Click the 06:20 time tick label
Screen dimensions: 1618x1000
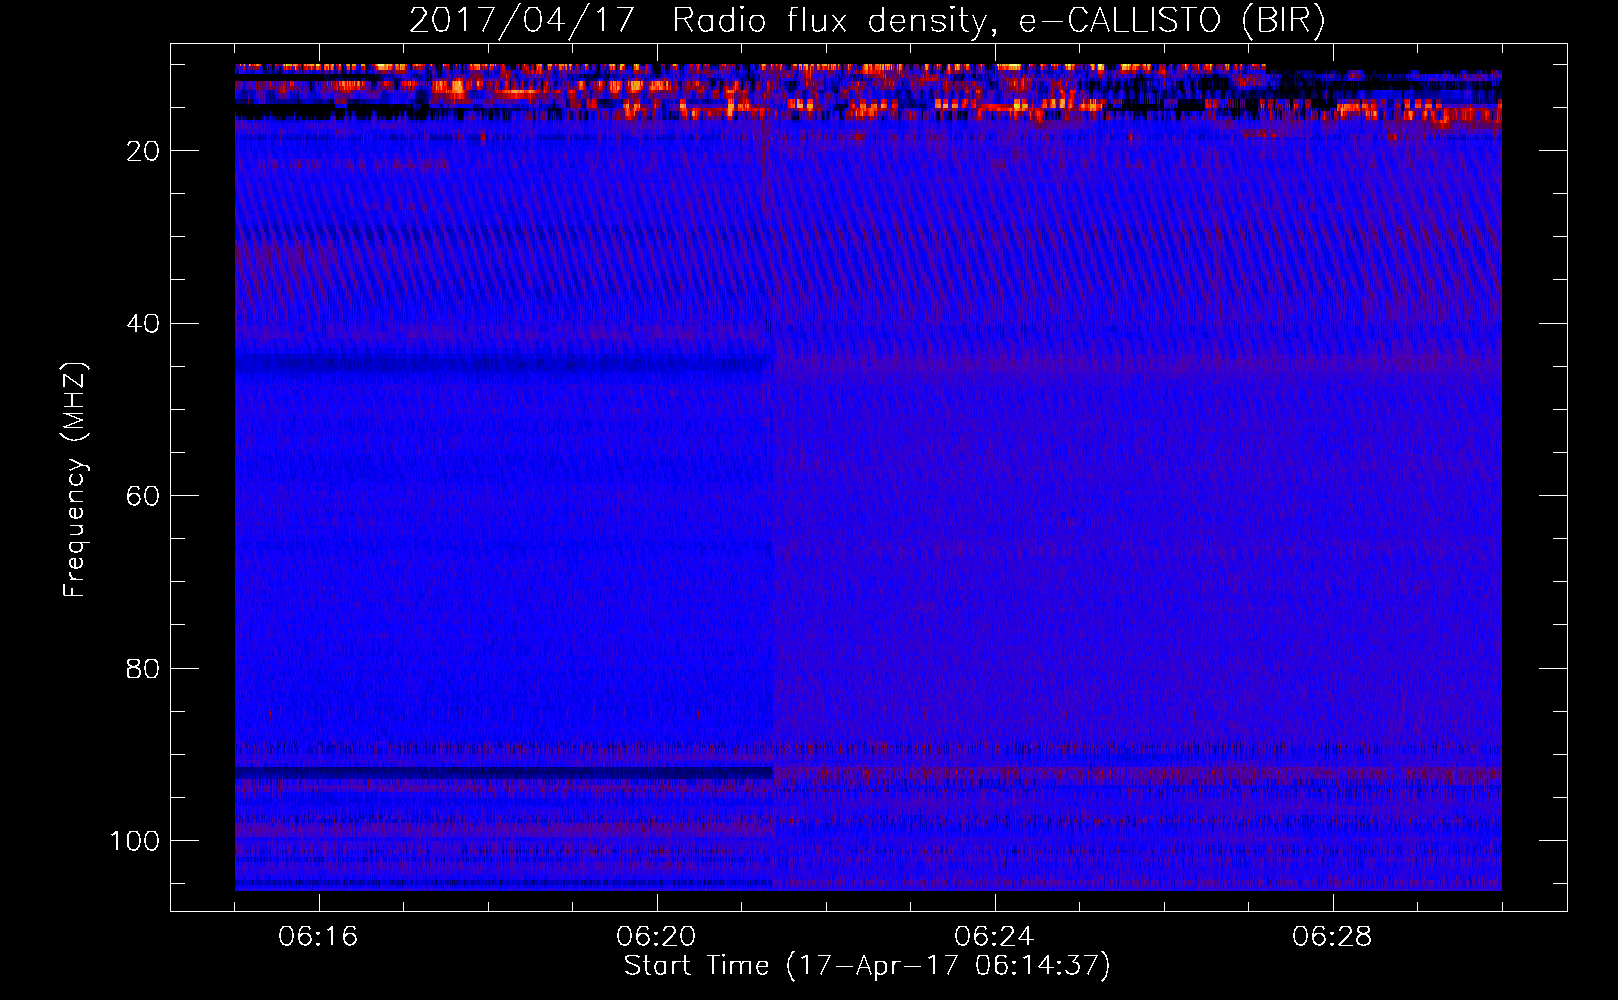tap(657, 937)
